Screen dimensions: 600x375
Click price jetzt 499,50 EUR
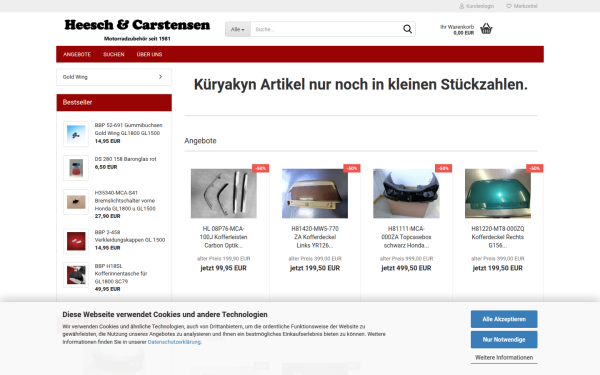[x=406, y=268]
